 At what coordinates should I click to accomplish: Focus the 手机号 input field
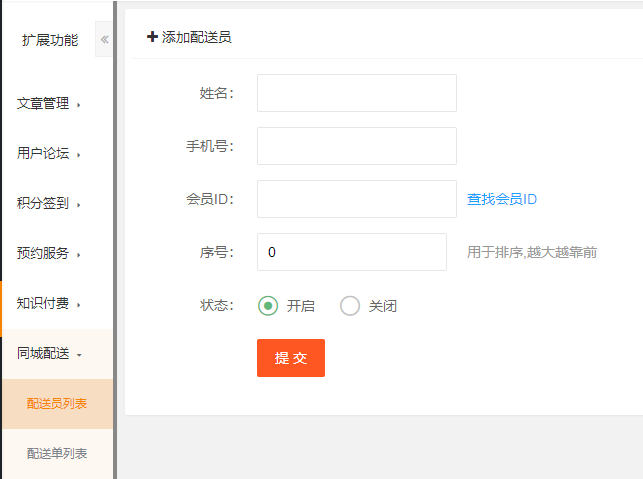point(356,146)
